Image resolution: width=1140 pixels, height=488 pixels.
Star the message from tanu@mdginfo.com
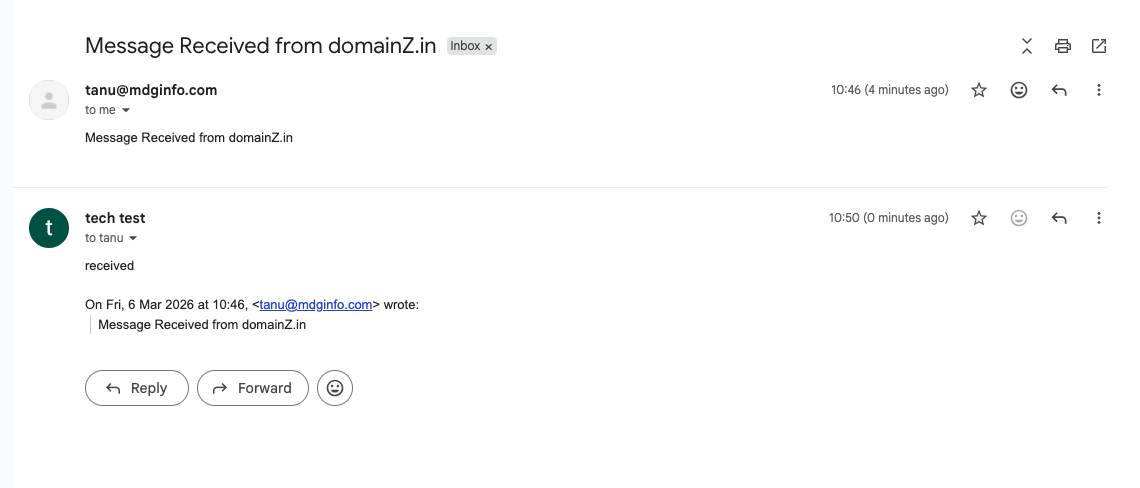pos(979,90)
